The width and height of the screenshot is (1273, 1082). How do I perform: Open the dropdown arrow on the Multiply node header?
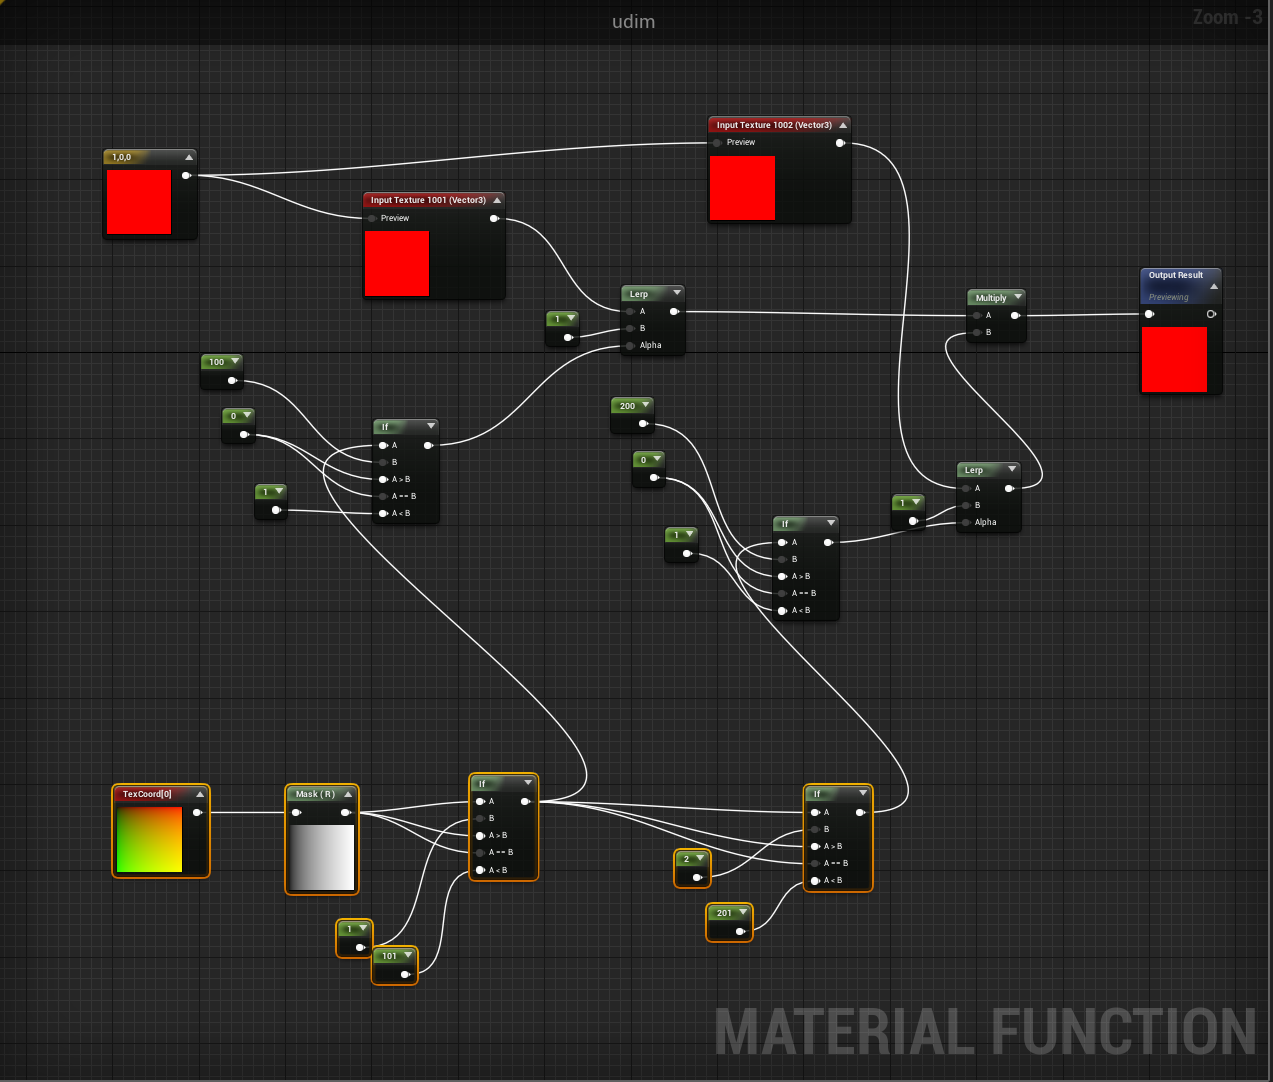[1017, 297]
